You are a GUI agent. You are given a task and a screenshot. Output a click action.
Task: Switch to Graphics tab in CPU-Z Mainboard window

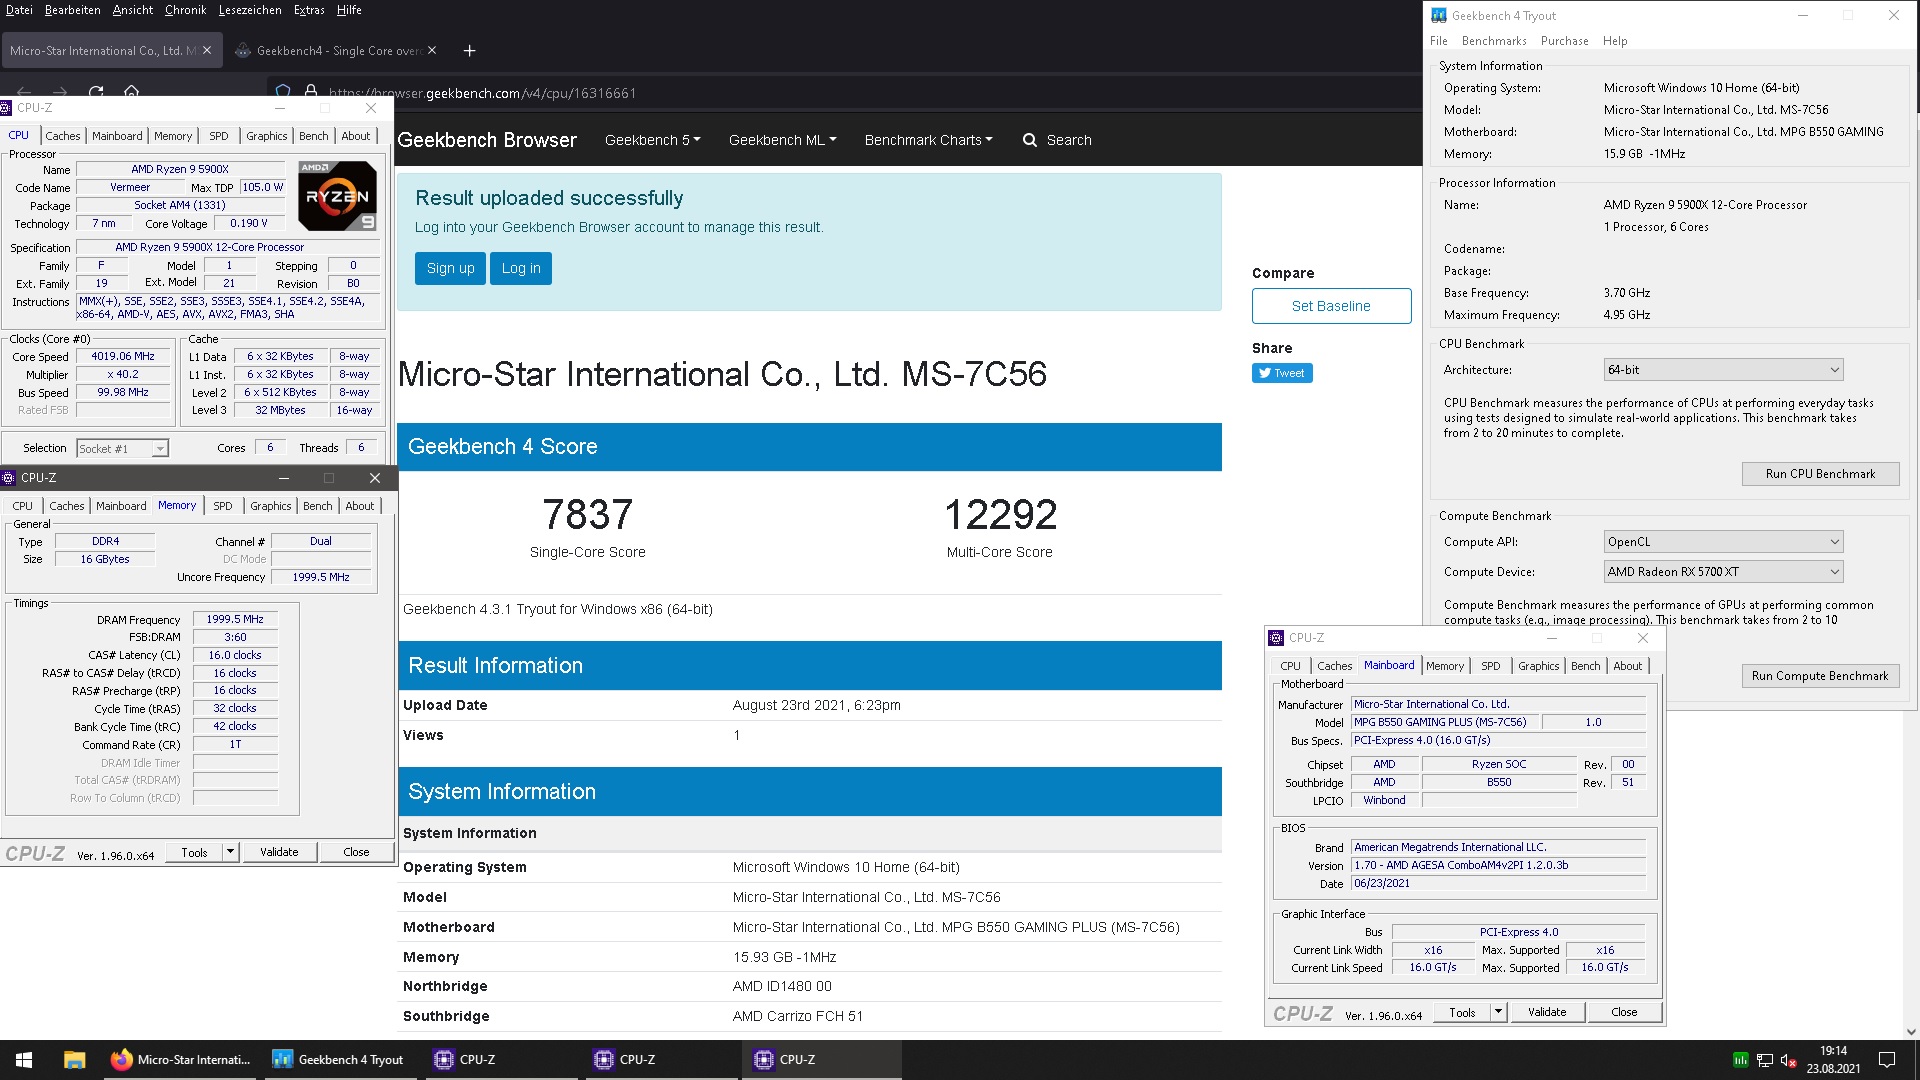click(x=1538, y=666)
